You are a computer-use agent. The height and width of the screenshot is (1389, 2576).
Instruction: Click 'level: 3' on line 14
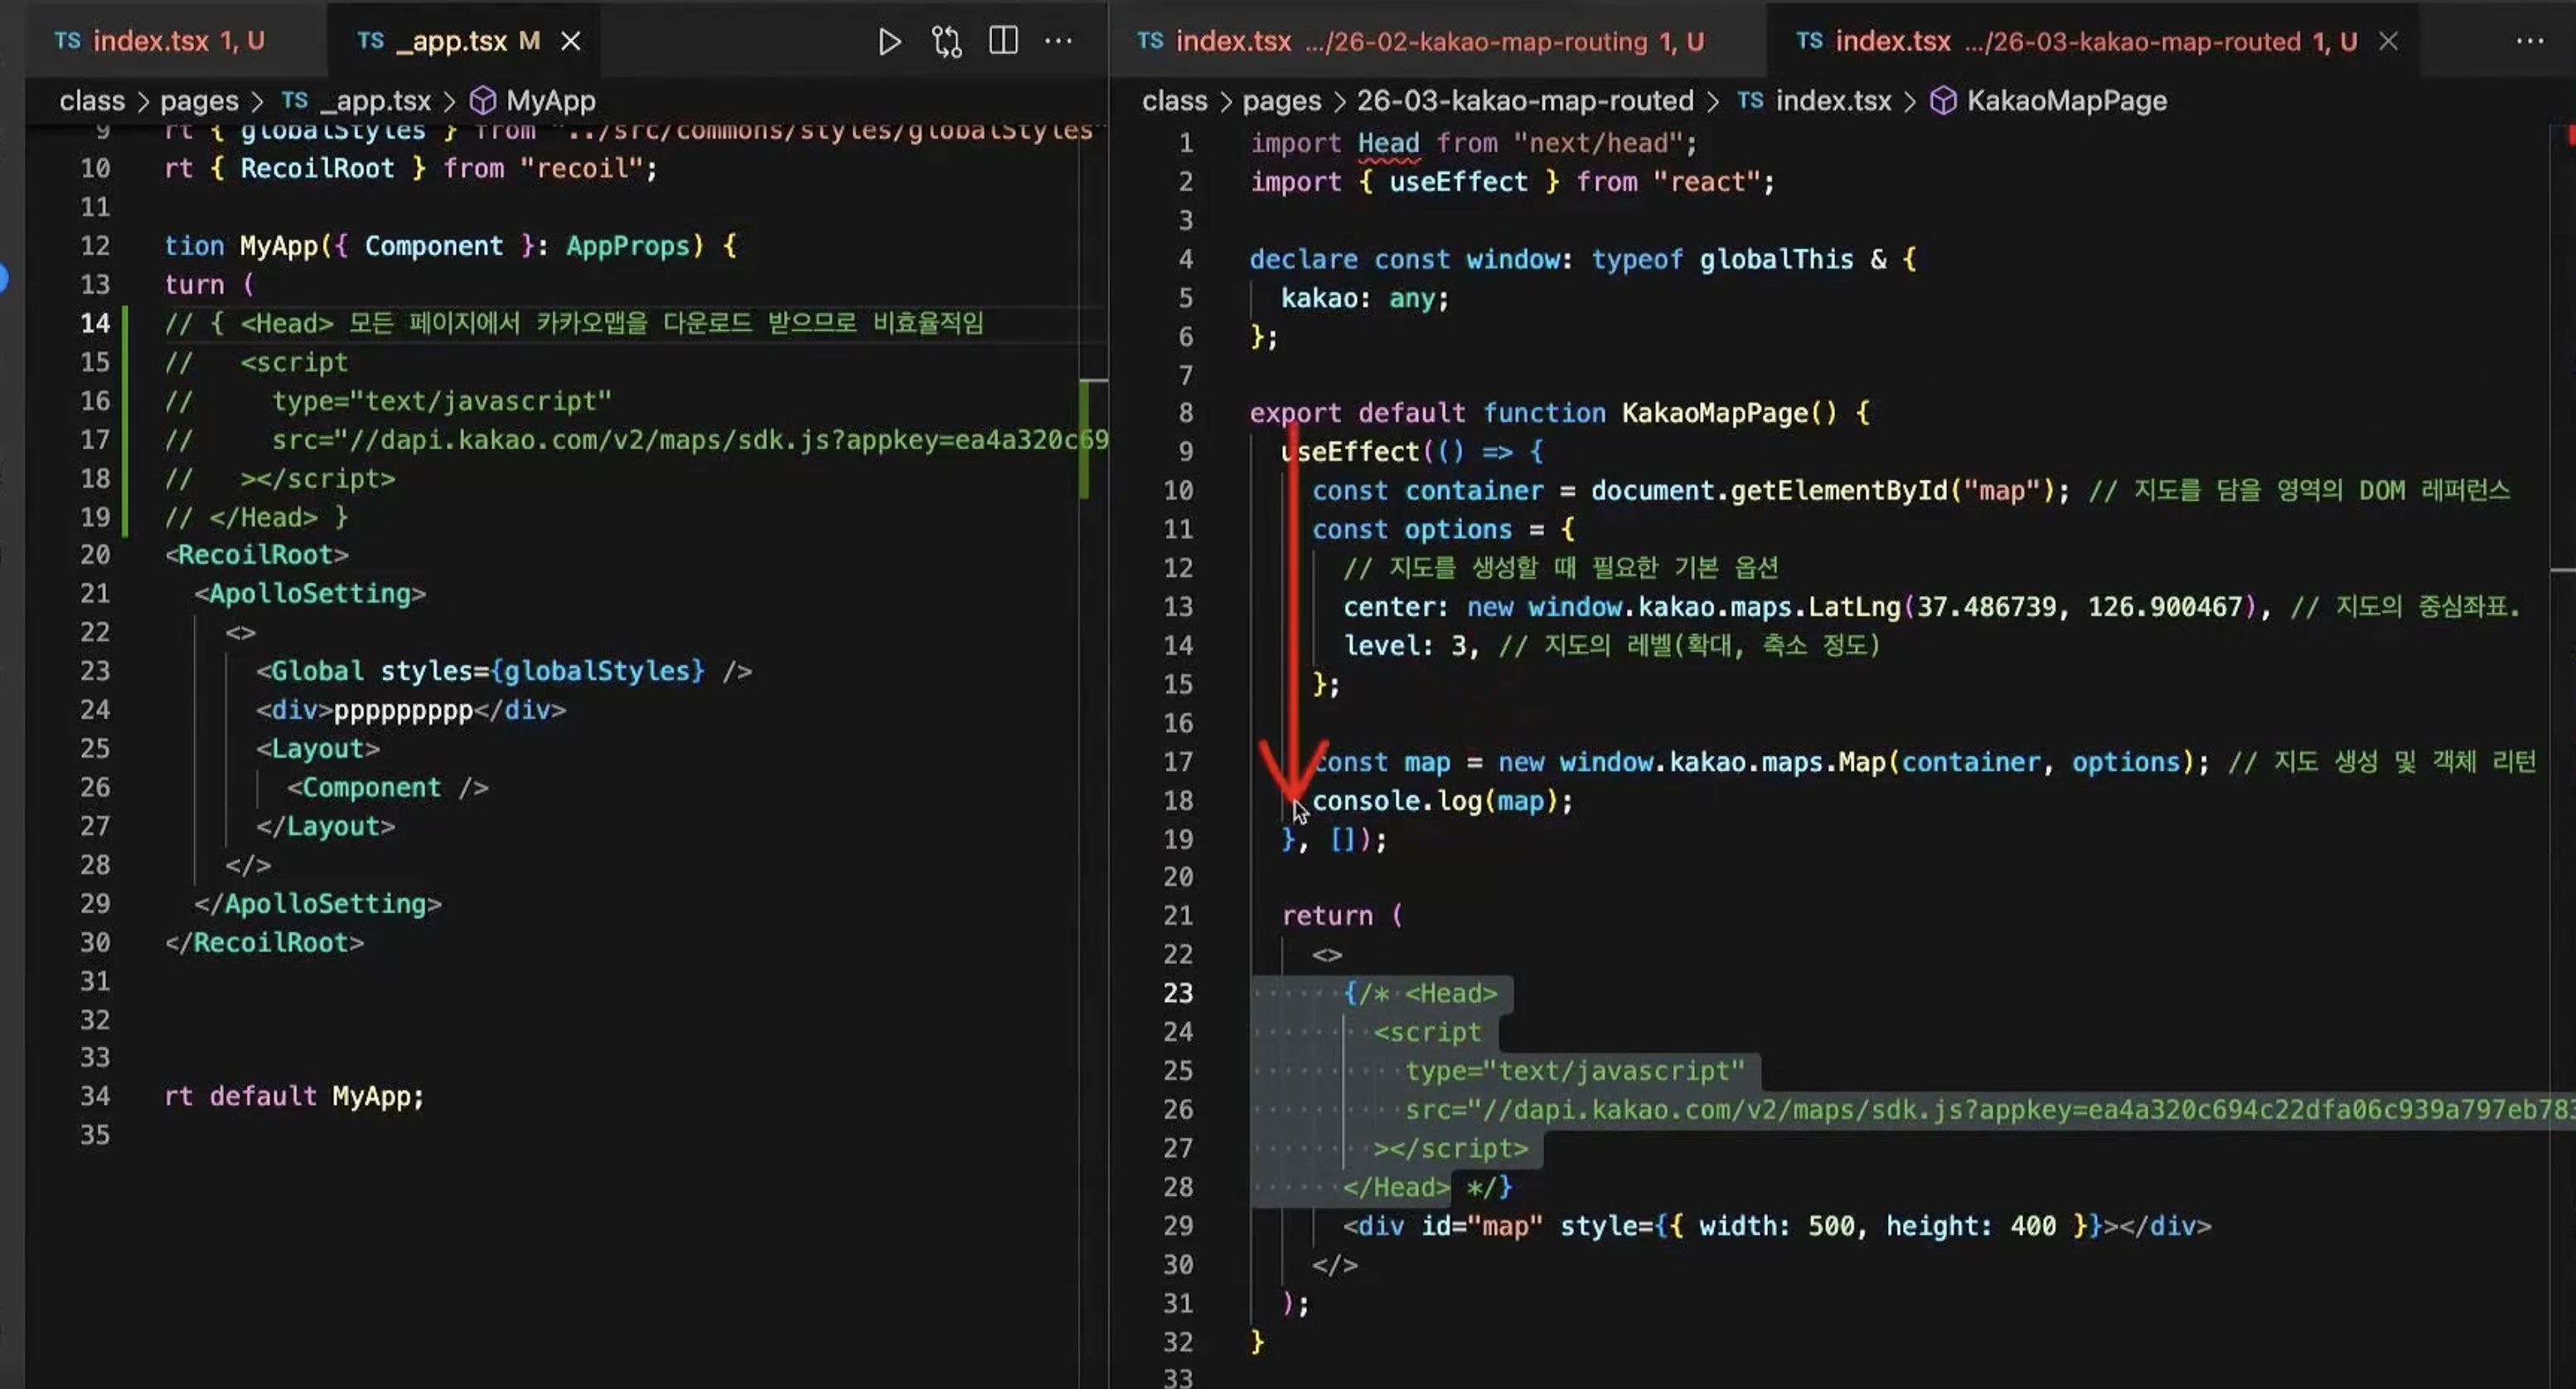[1404, 646]
